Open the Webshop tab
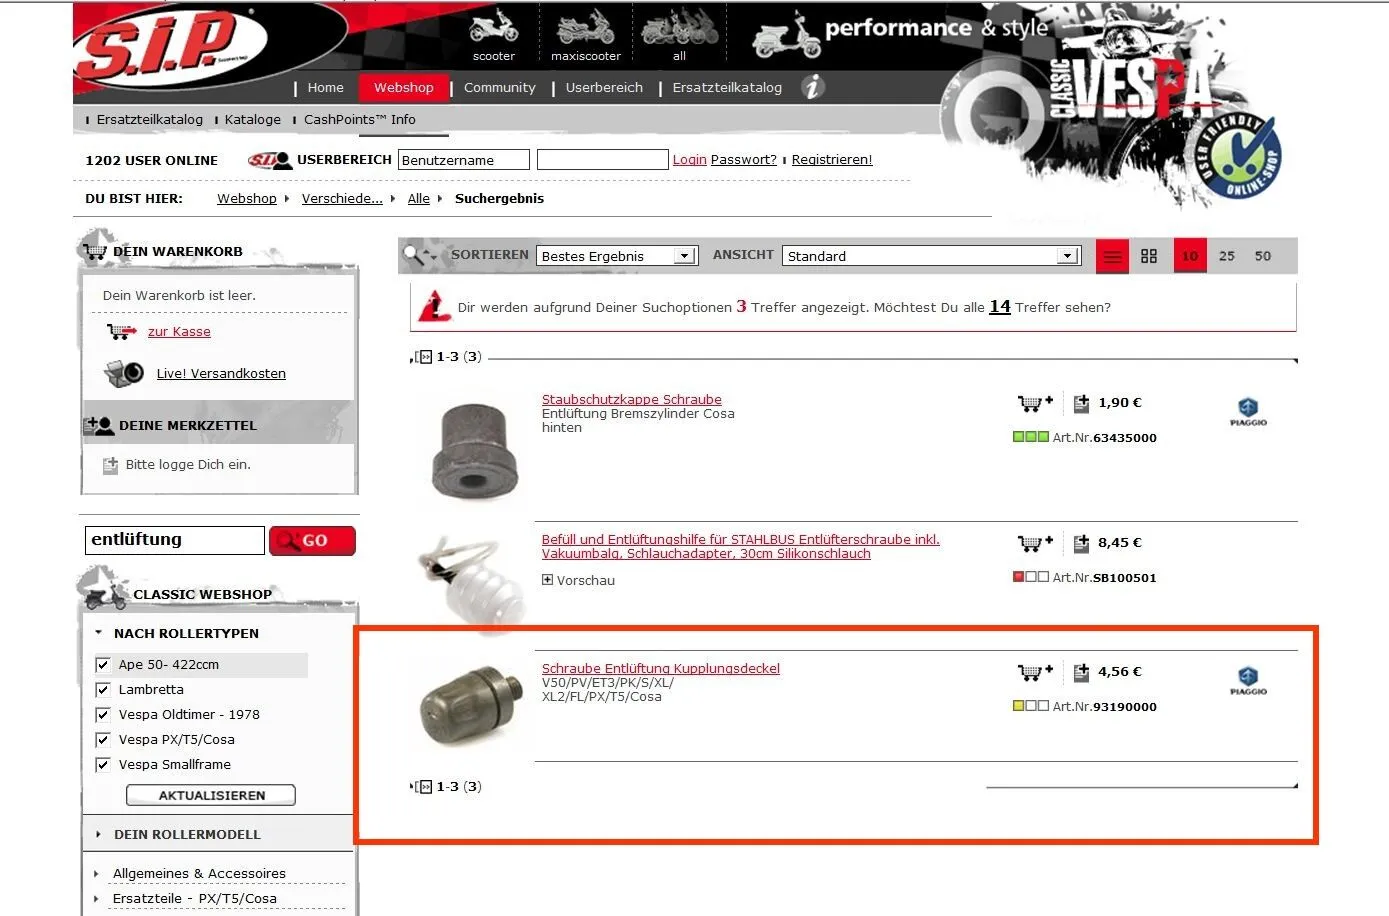Screen dimensions: 1389x916 coord(404,87)
